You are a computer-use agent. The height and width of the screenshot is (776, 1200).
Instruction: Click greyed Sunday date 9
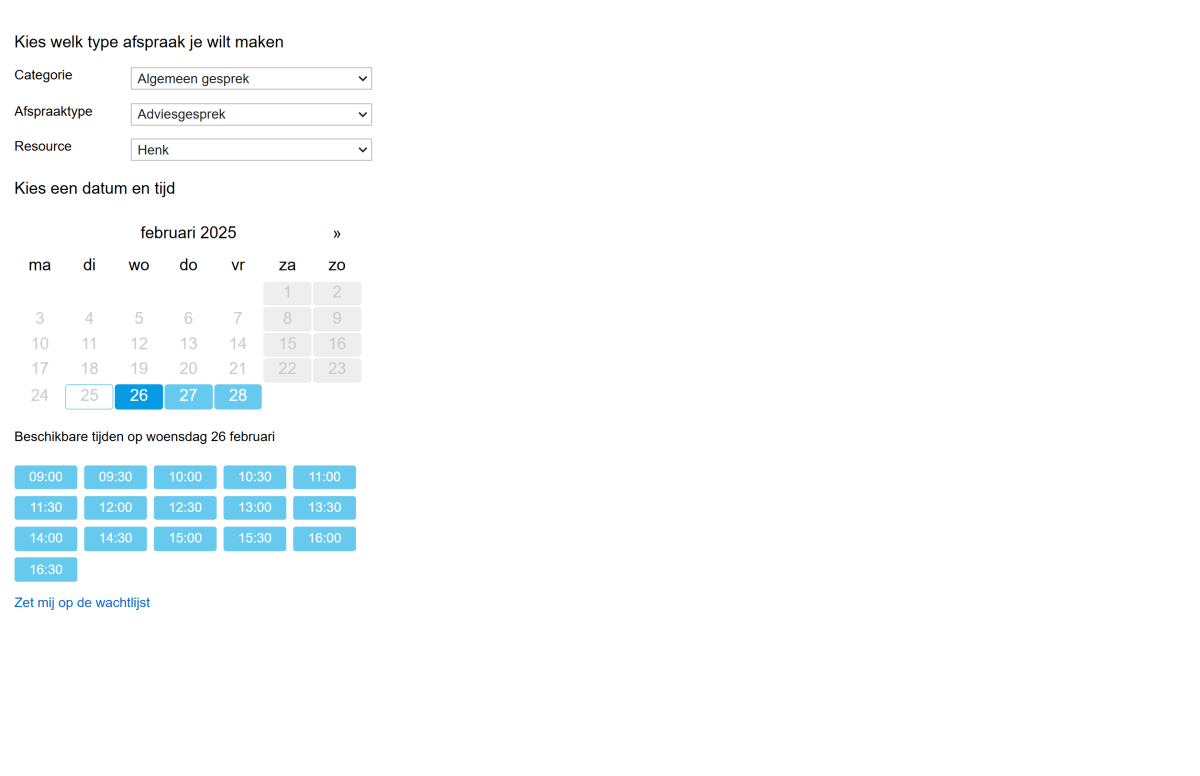click(337, 319)
